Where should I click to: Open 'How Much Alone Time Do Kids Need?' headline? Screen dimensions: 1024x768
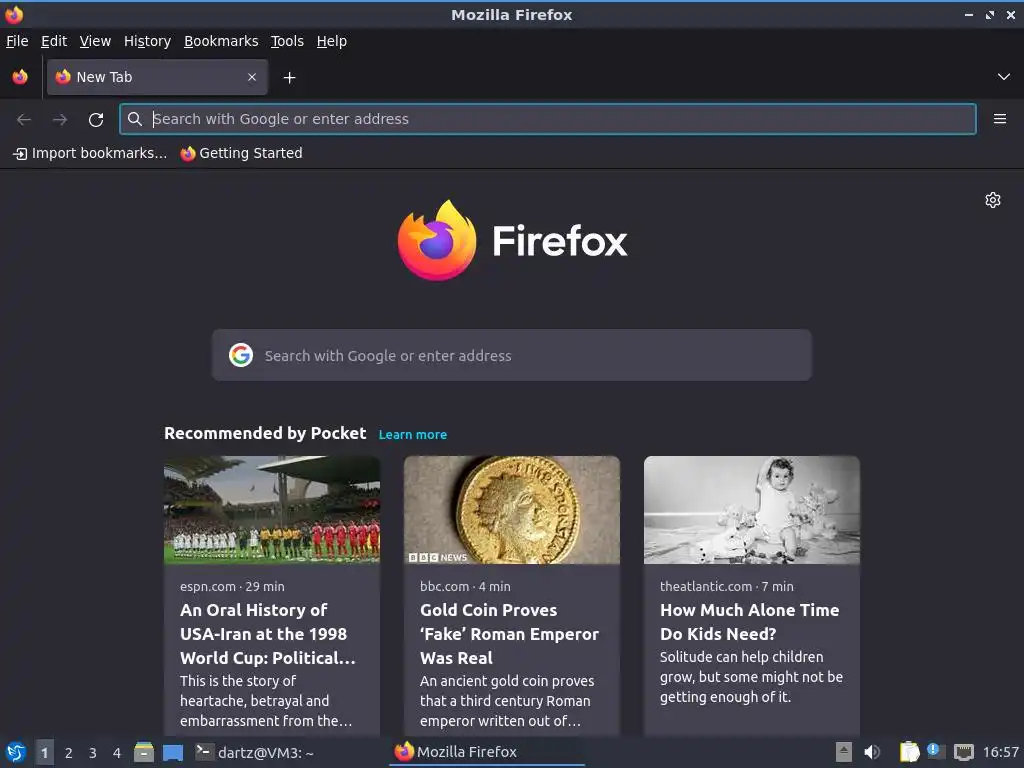[x=750, y=622]
